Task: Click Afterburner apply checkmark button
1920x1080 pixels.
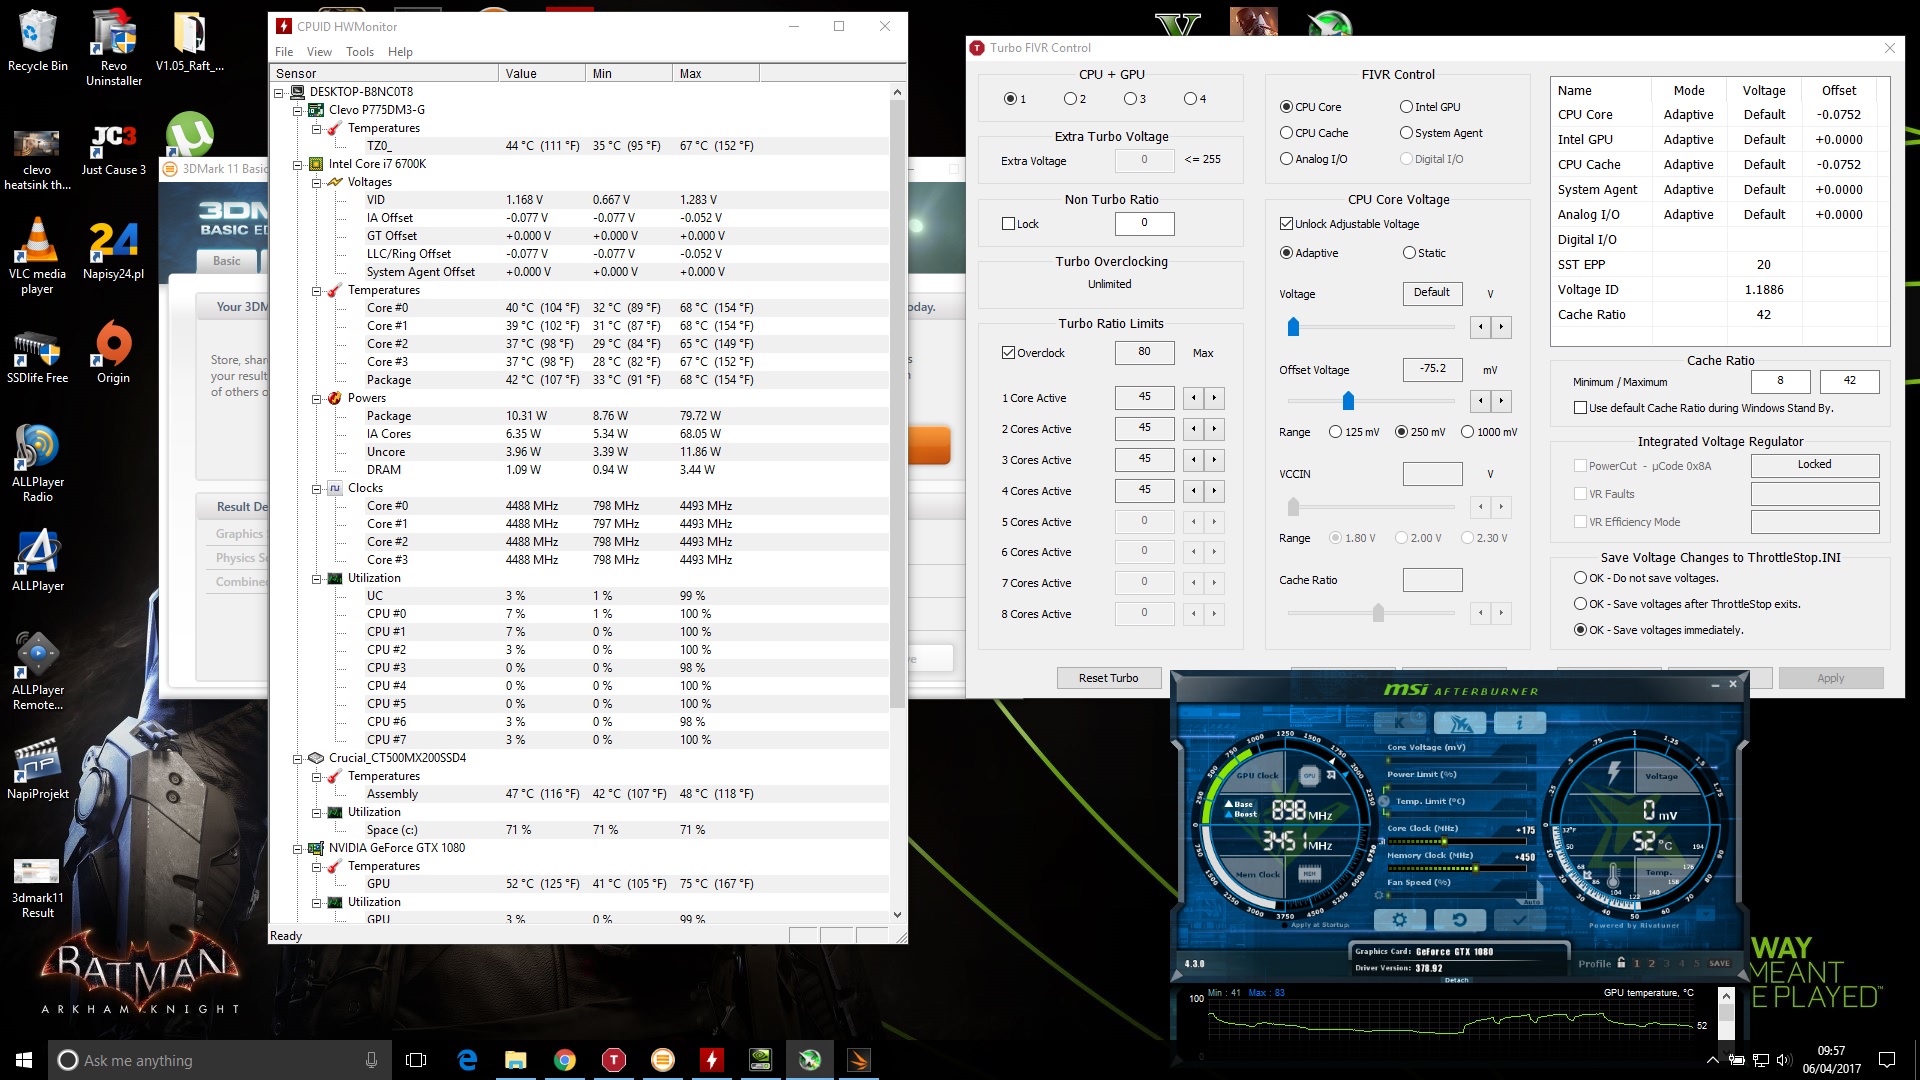Action: coord(1520,920)
